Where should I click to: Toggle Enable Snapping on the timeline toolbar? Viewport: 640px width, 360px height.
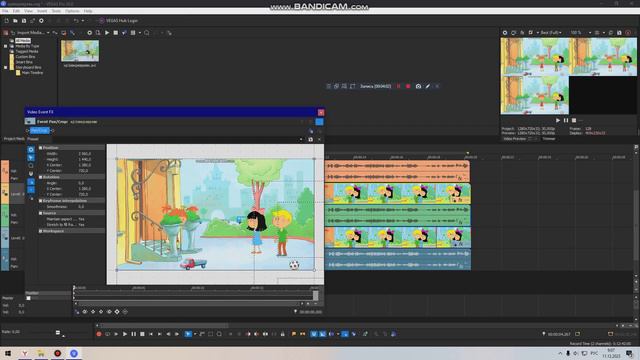[313, 334]
